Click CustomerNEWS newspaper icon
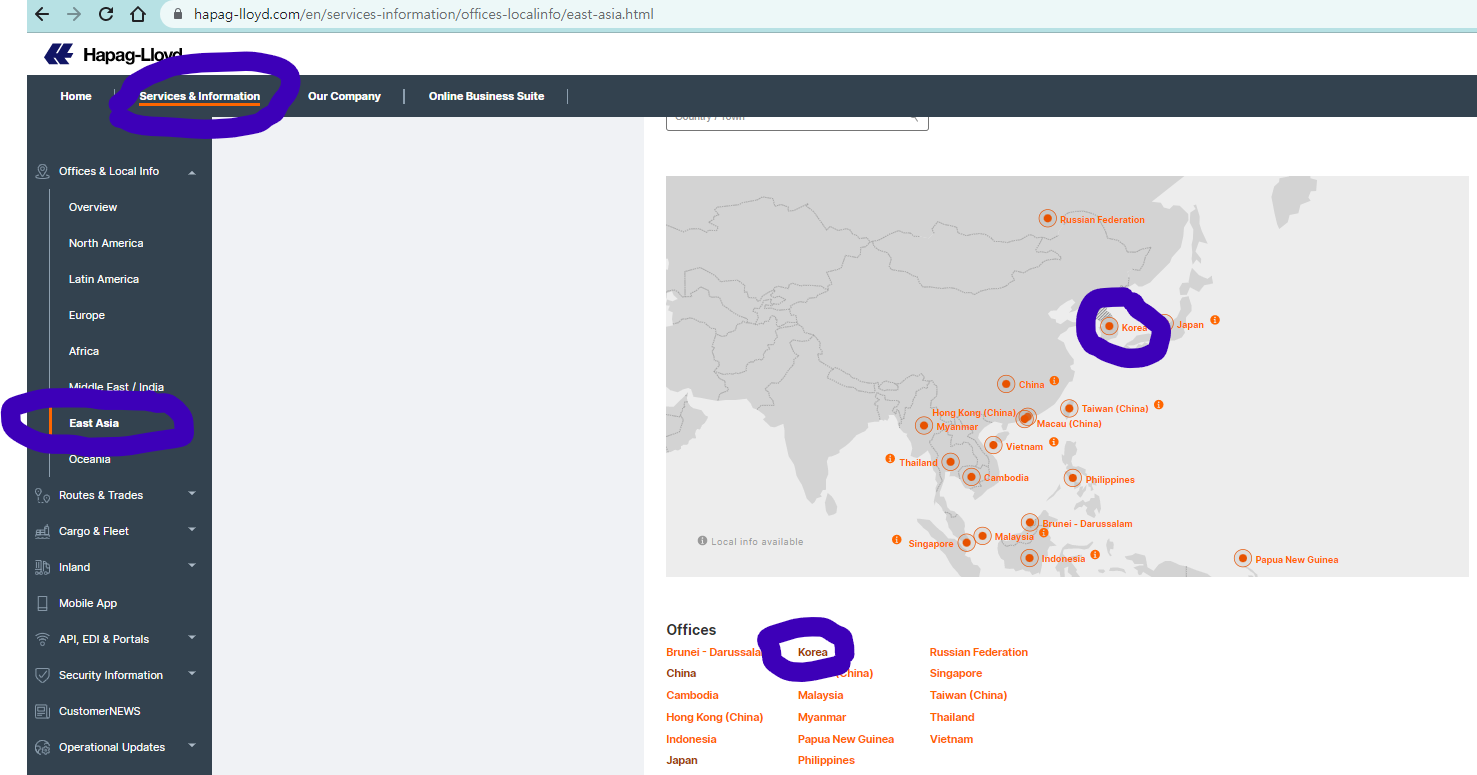 (x=42, y=711)
